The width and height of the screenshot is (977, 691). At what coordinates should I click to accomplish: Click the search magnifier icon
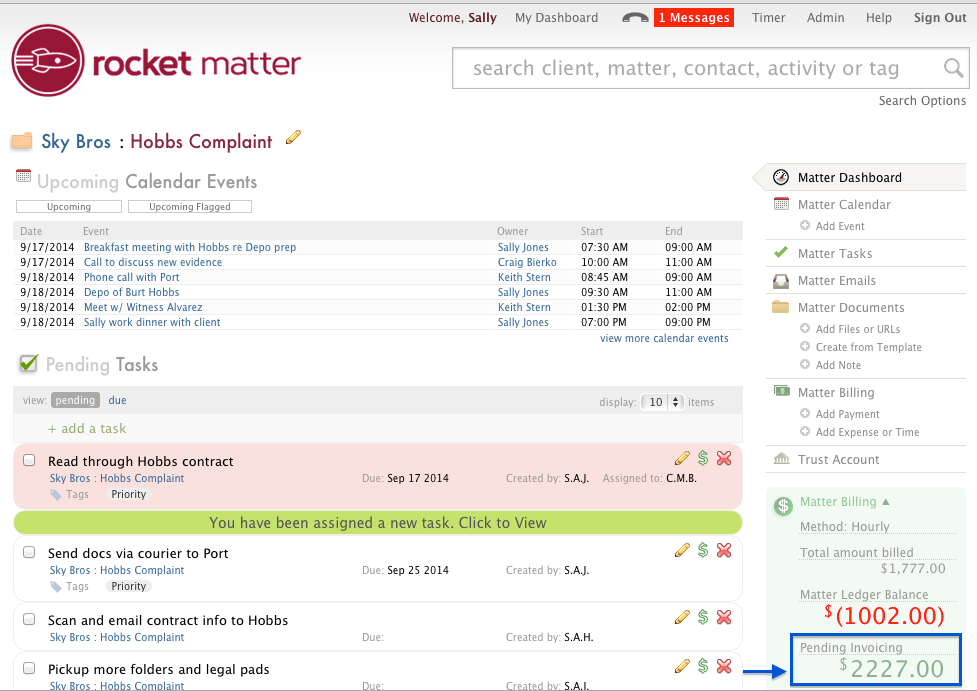954,68
